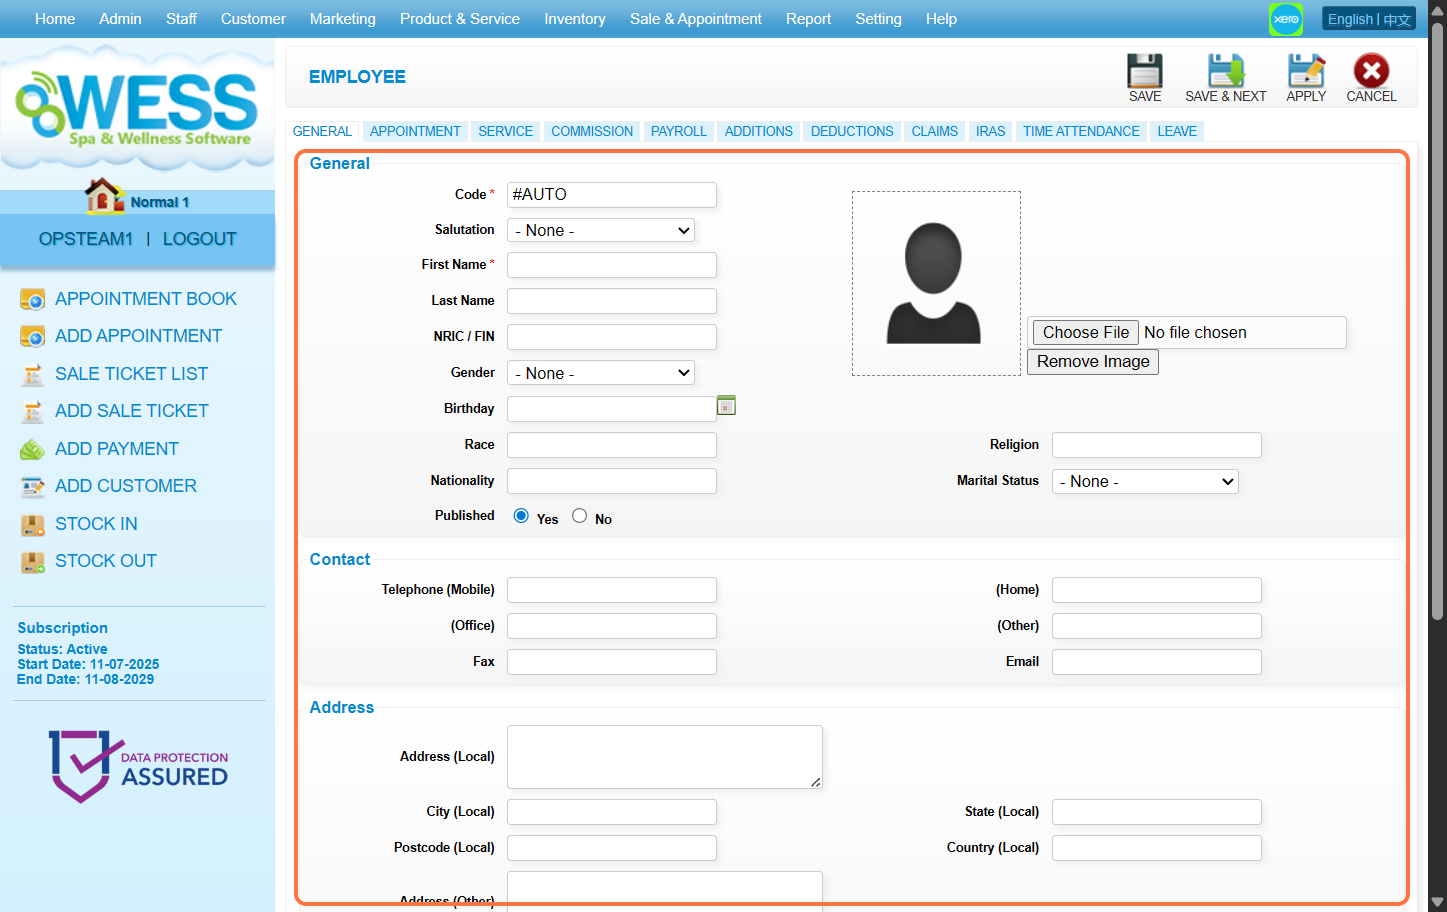
Task: Click the Remove Image button
Action: 1092,362
